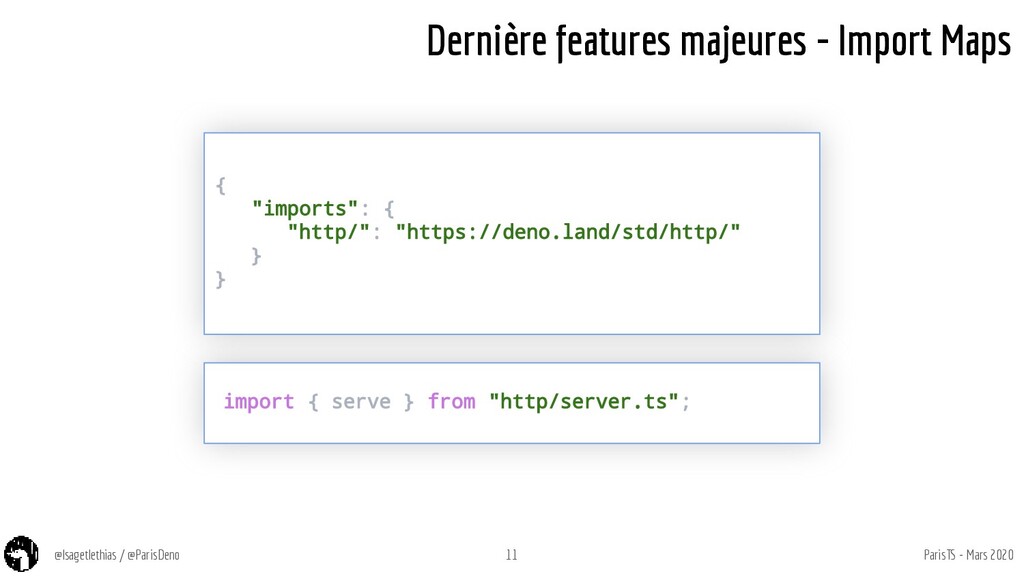Select the "http/server.ts" module string
Viewport: 1024px width, 576px height.
(584, 401)
